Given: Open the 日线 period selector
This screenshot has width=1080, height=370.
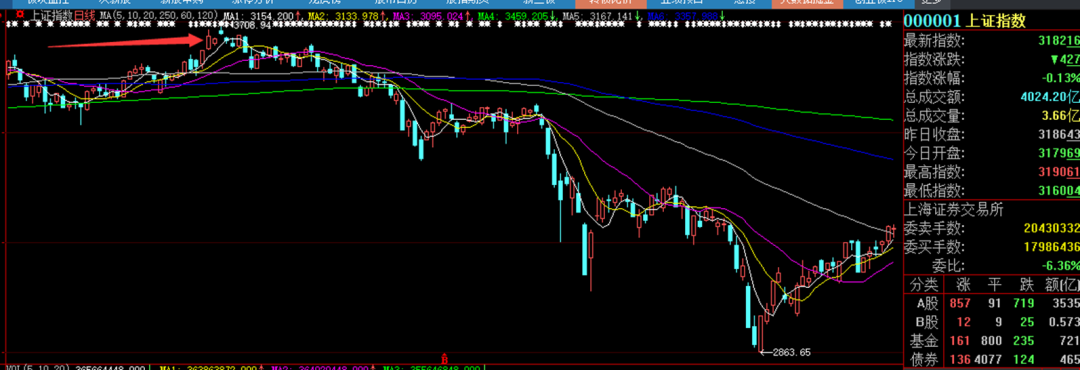Looking at the screenshot, I should [x=84, y=15].
